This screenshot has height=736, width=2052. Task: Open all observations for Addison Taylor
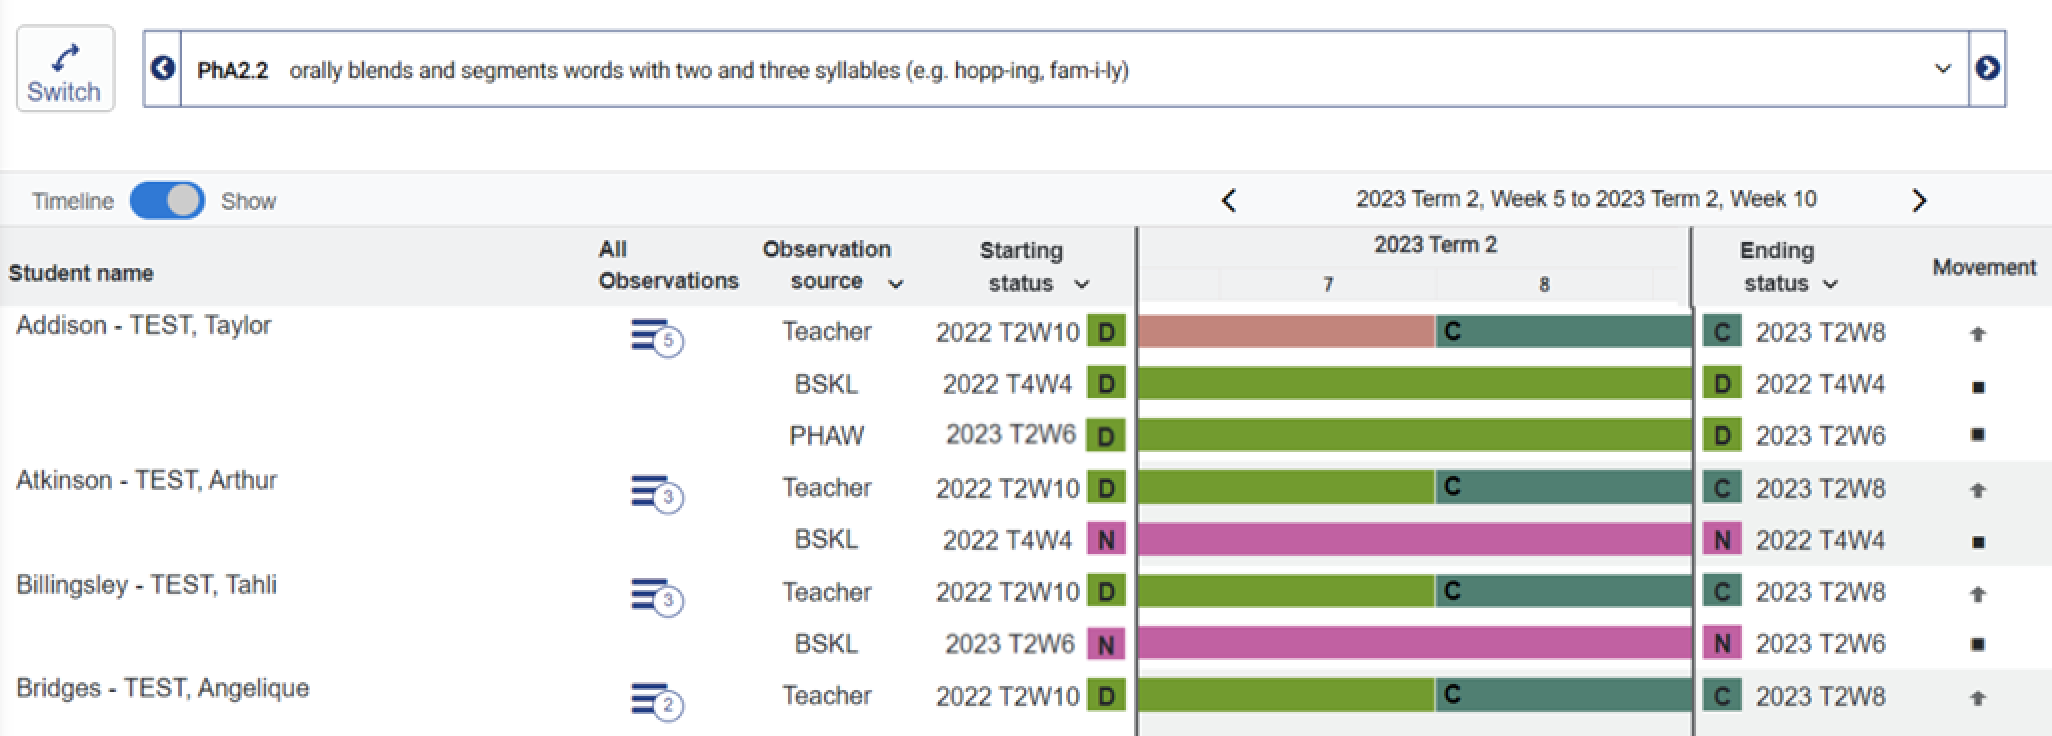(x=656, y=337)
